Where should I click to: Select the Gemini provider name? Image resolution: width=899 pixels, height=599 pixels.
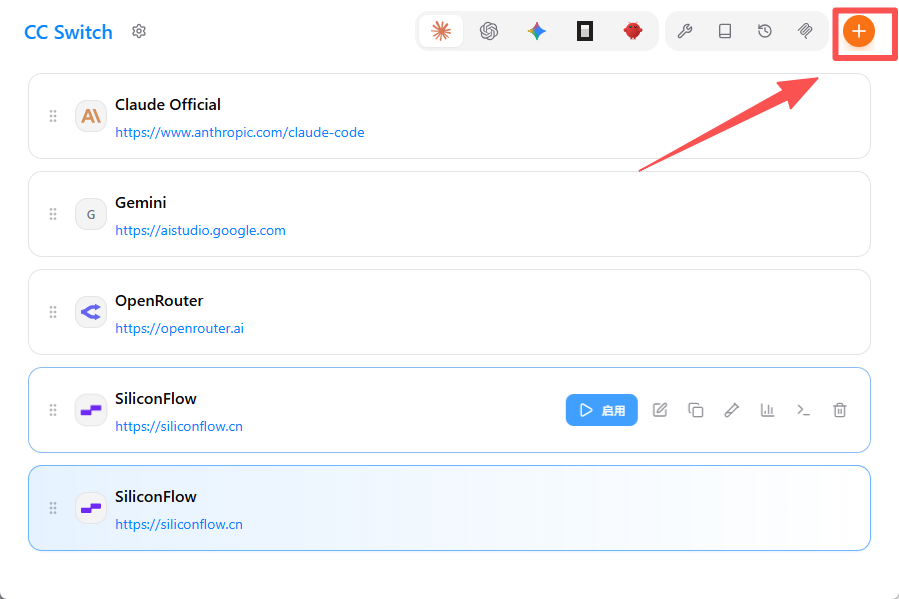[x=140, y=202]
